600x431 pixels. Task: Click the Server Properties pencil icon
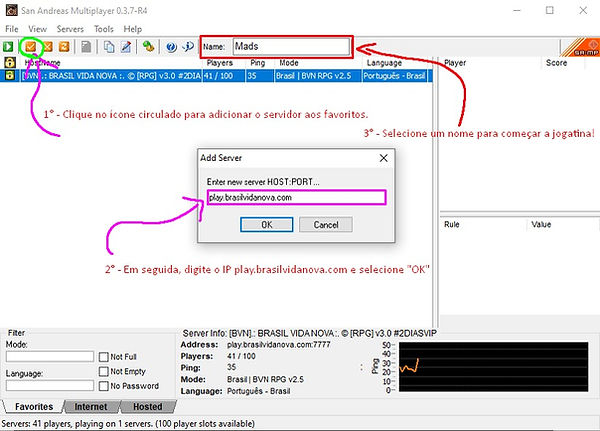pyautogui.click(x=126, y=47)
